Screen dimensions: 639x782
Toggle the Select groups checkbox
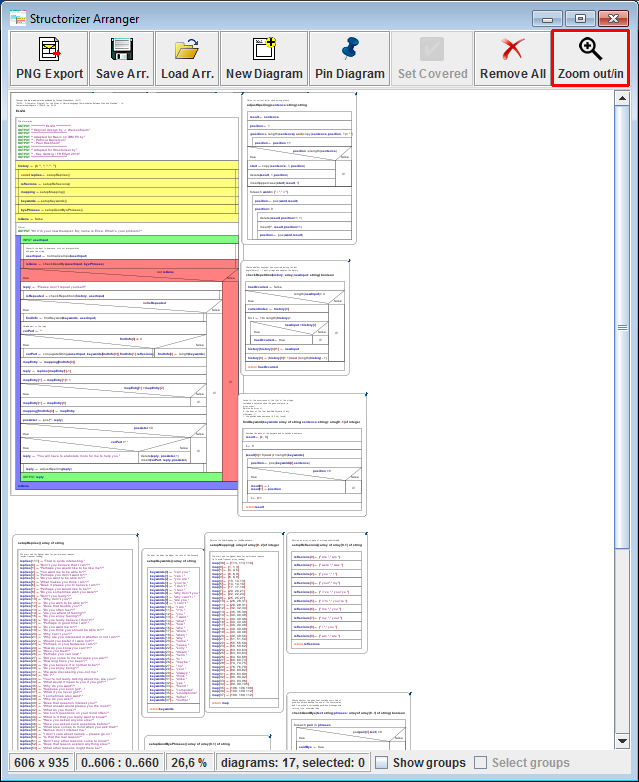(x=480, y=763)
